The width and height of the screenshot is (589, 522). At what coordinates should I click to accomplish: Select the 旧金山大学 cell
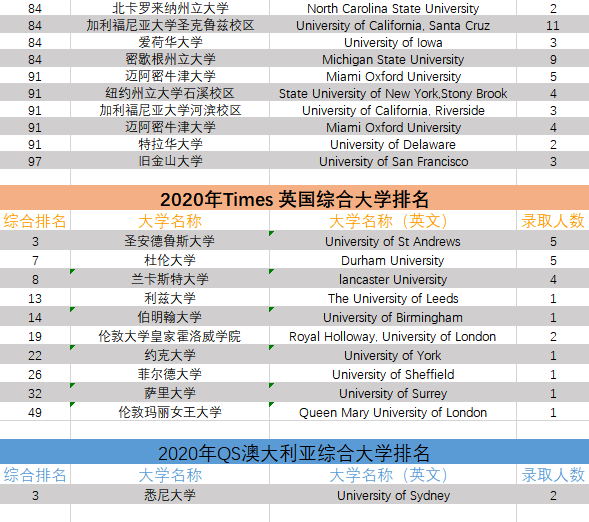click(170, 161)
